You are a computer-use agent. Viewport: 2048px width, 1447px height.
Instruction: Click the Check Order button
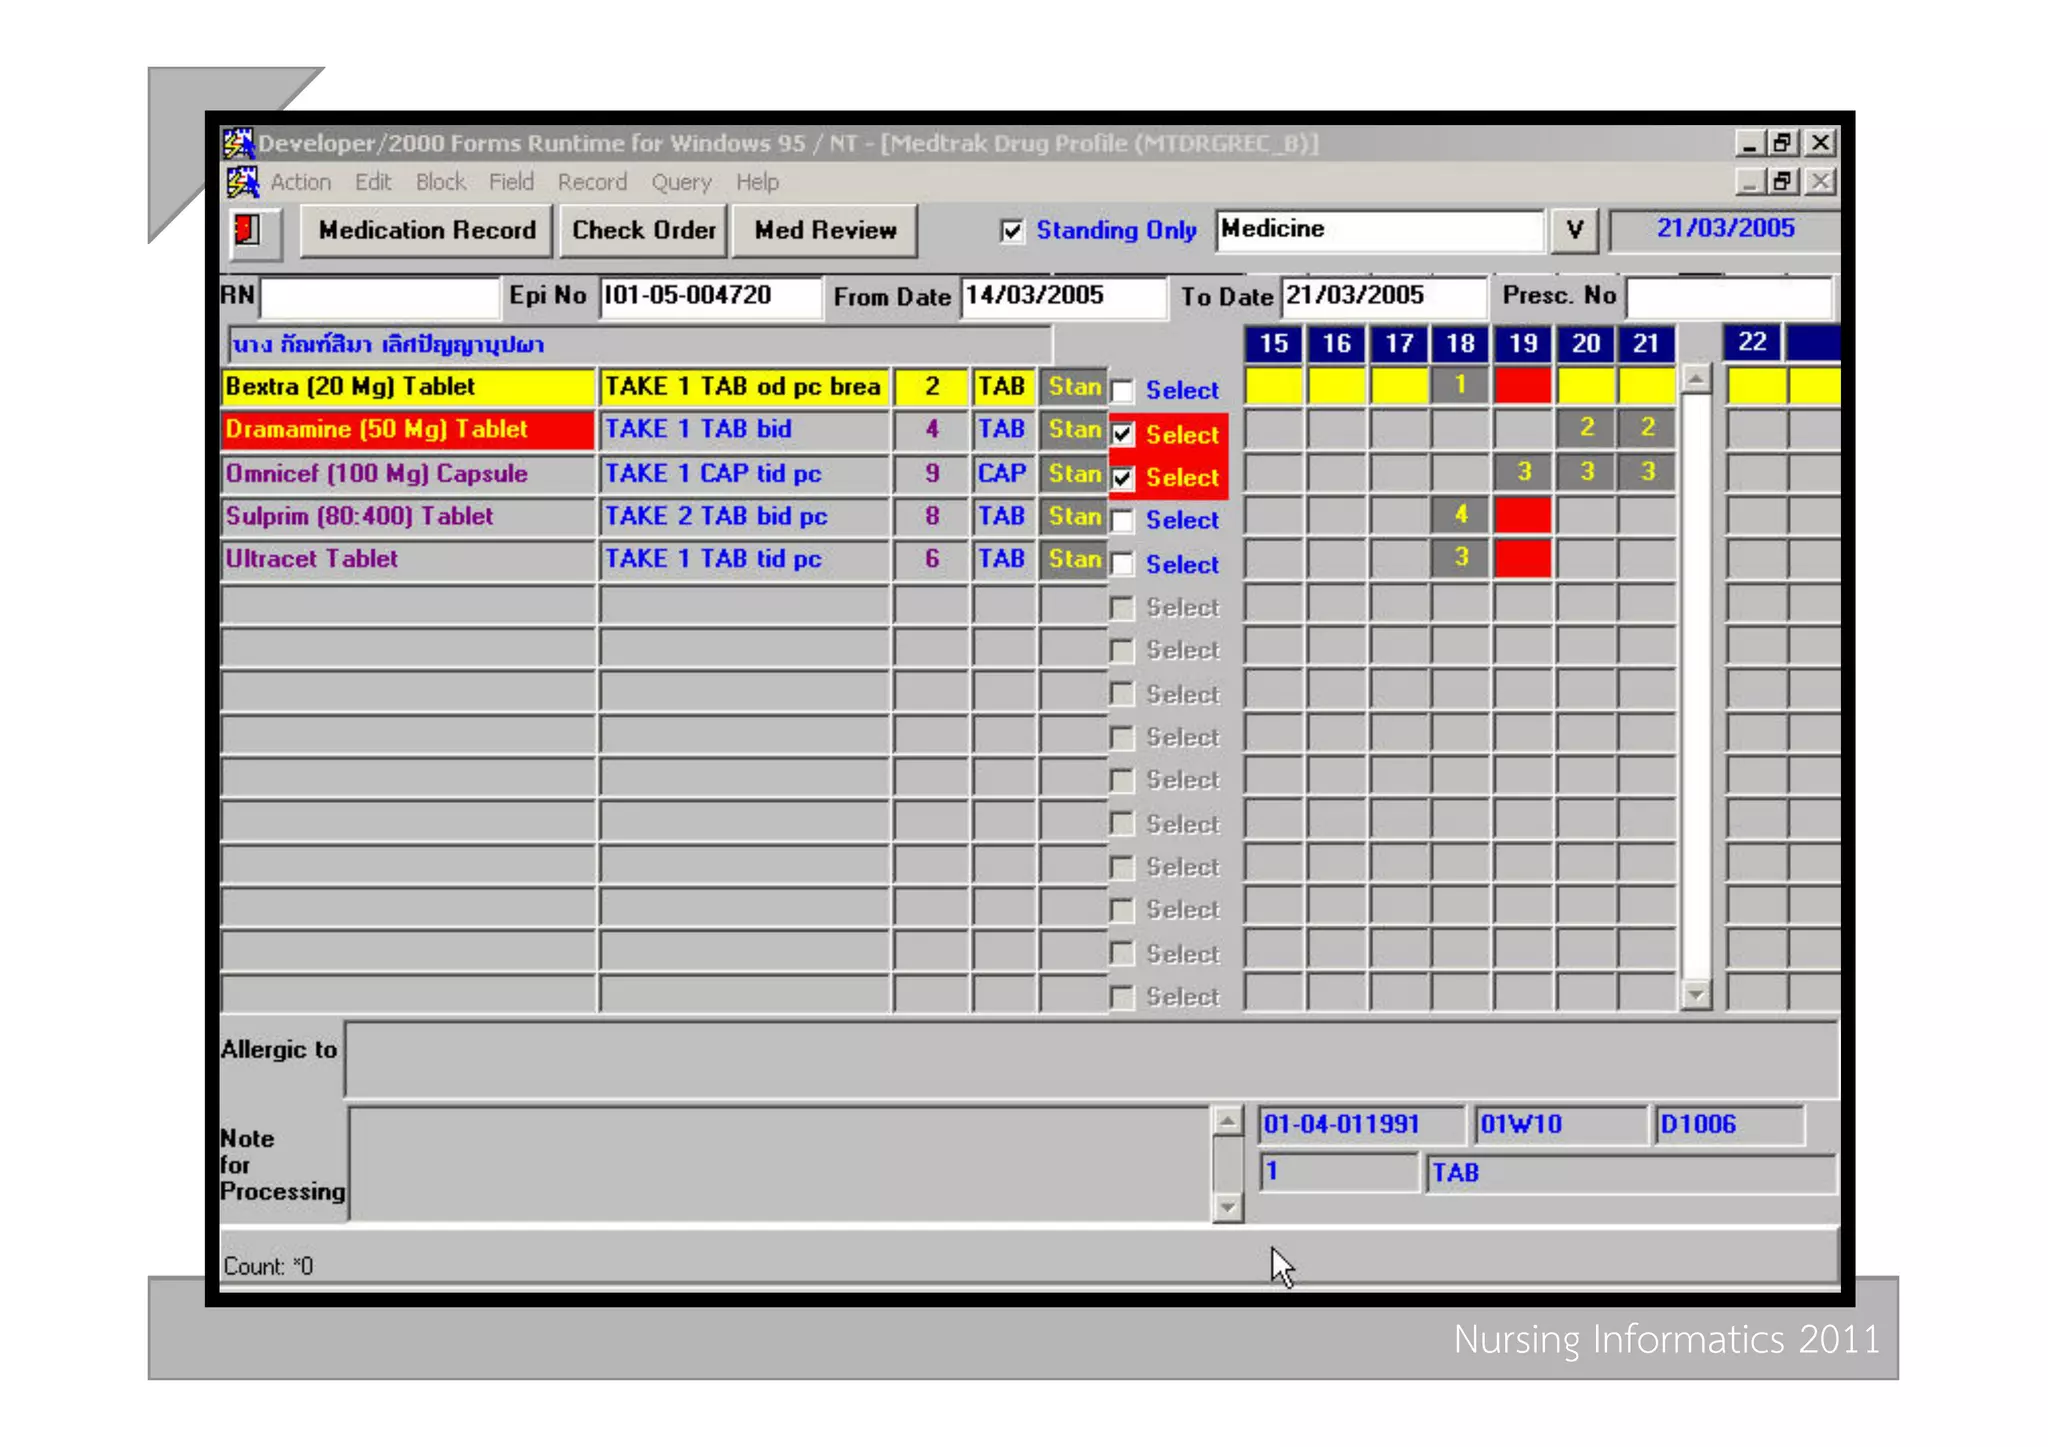point(643,231)
